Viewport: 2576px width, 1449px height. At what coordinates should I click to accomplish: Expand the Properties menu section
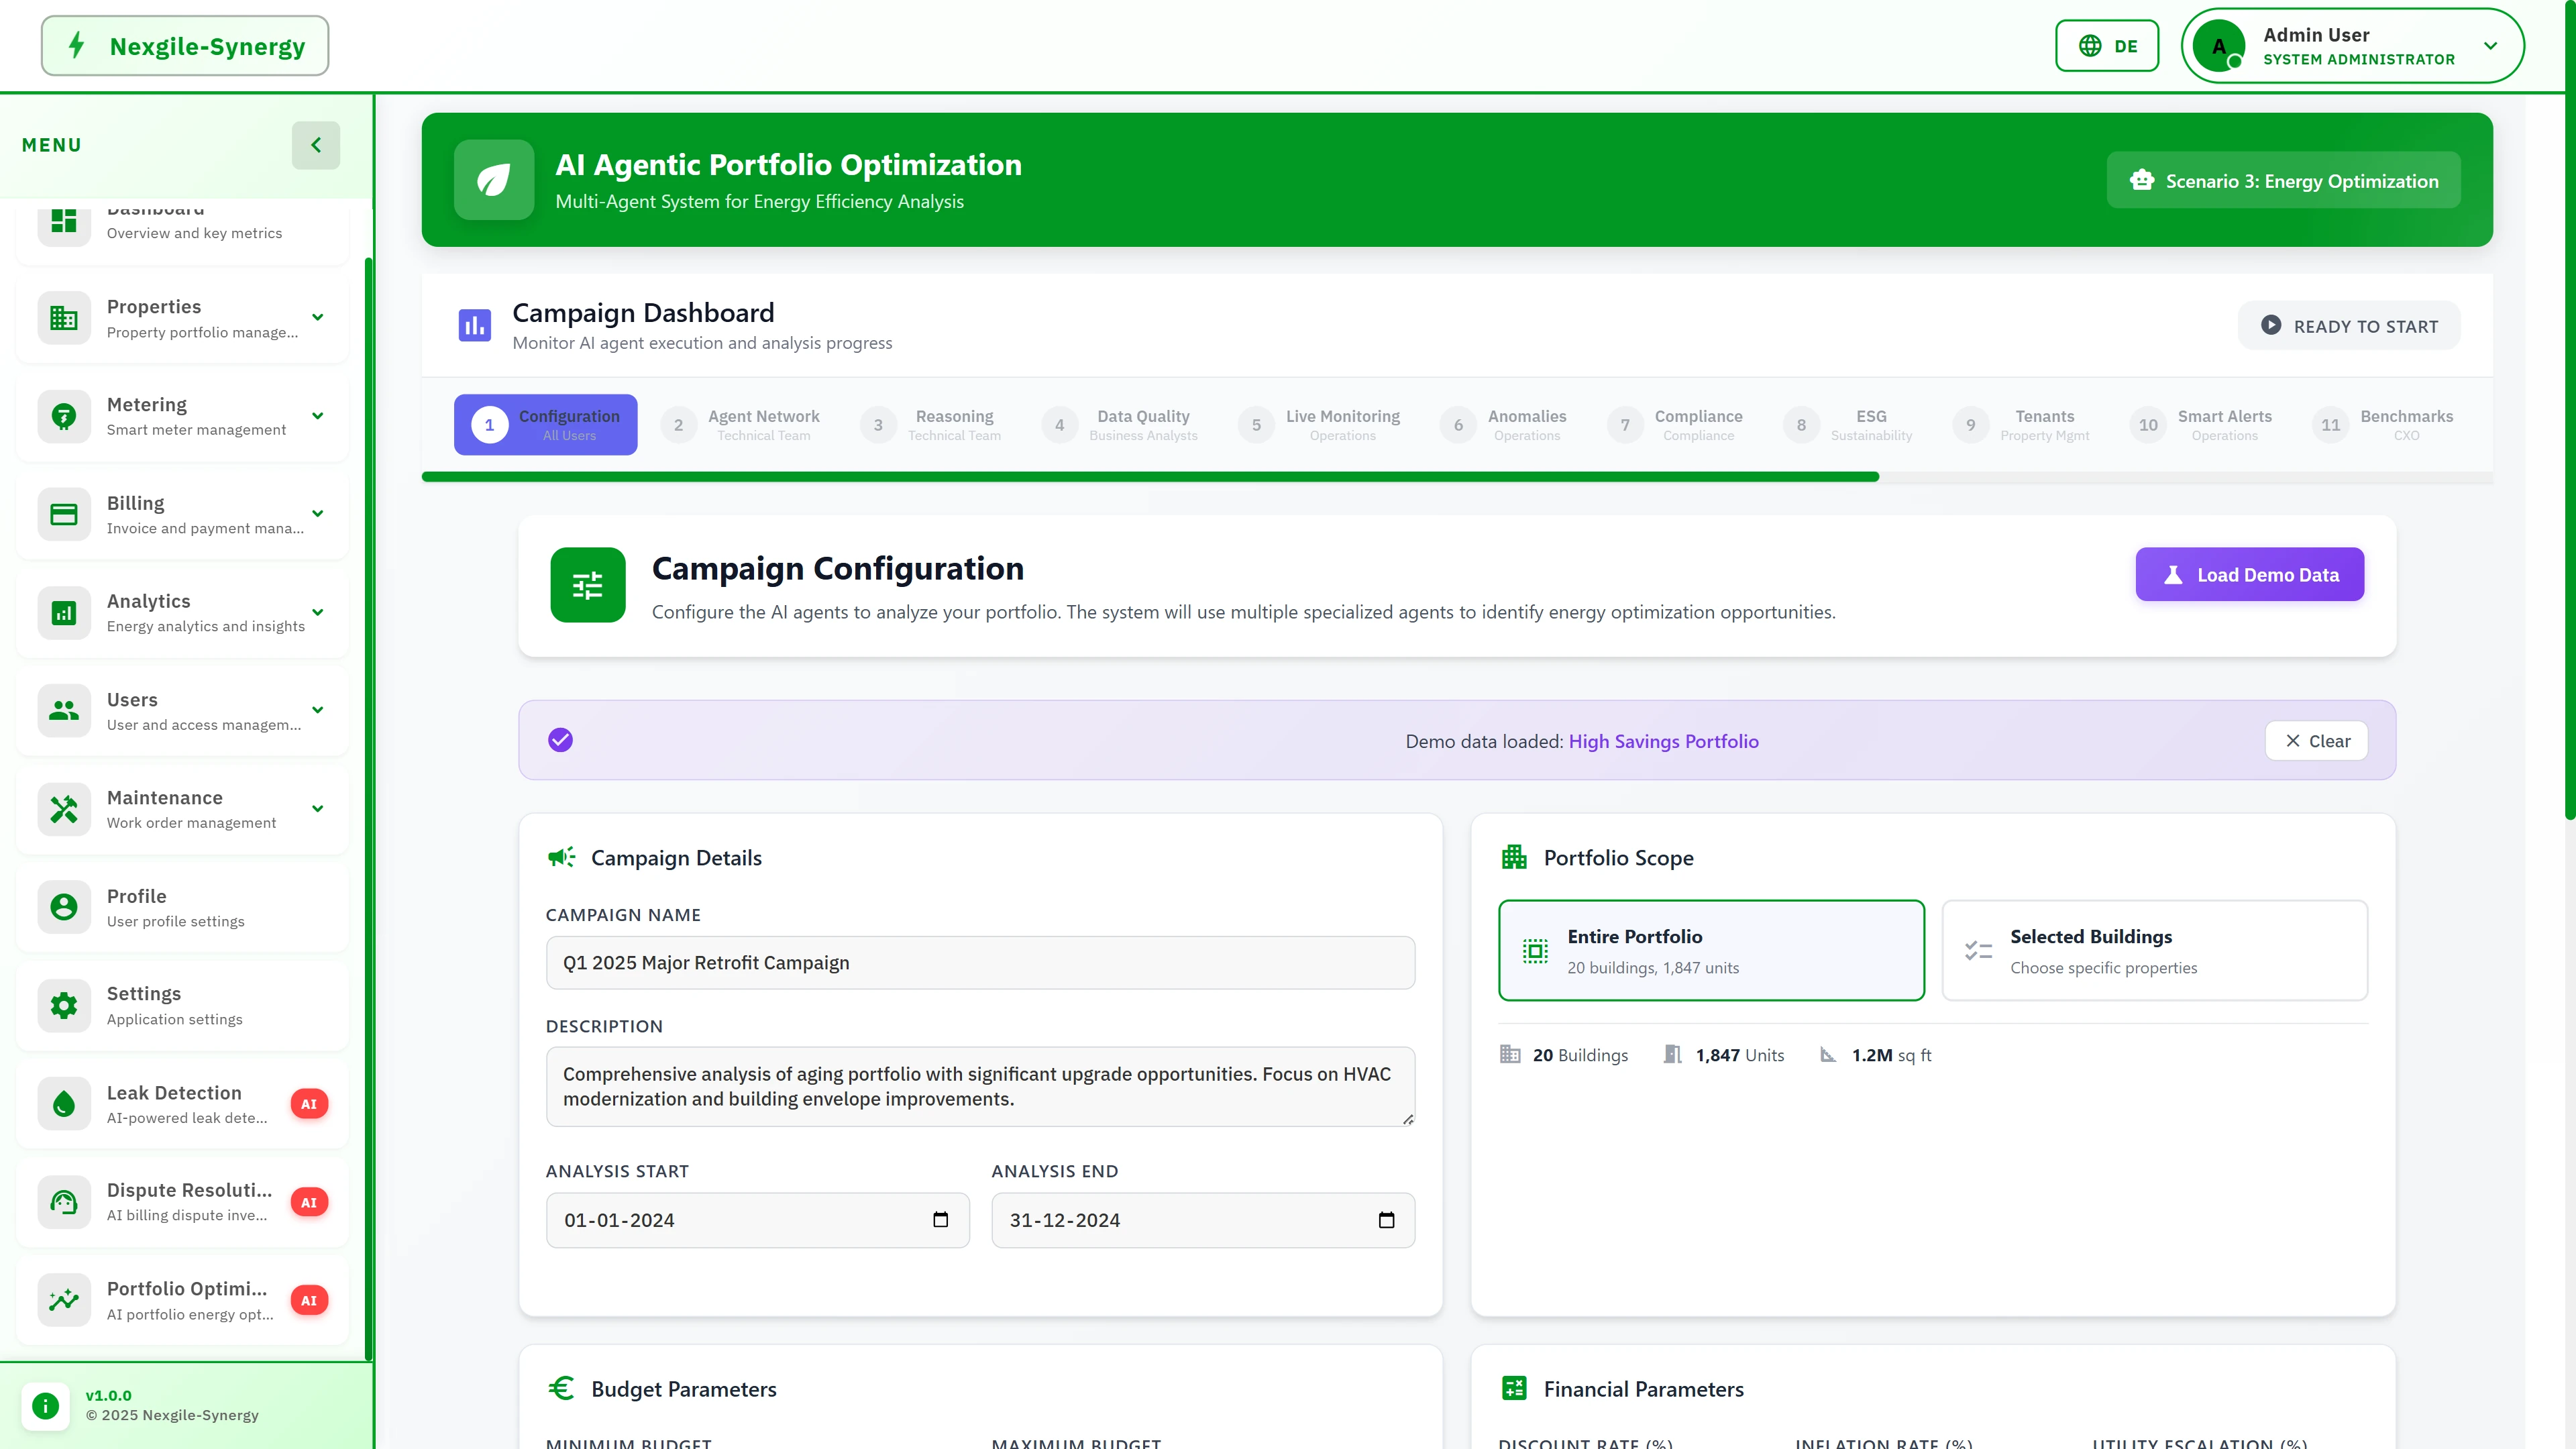click(x=317, y=317)
